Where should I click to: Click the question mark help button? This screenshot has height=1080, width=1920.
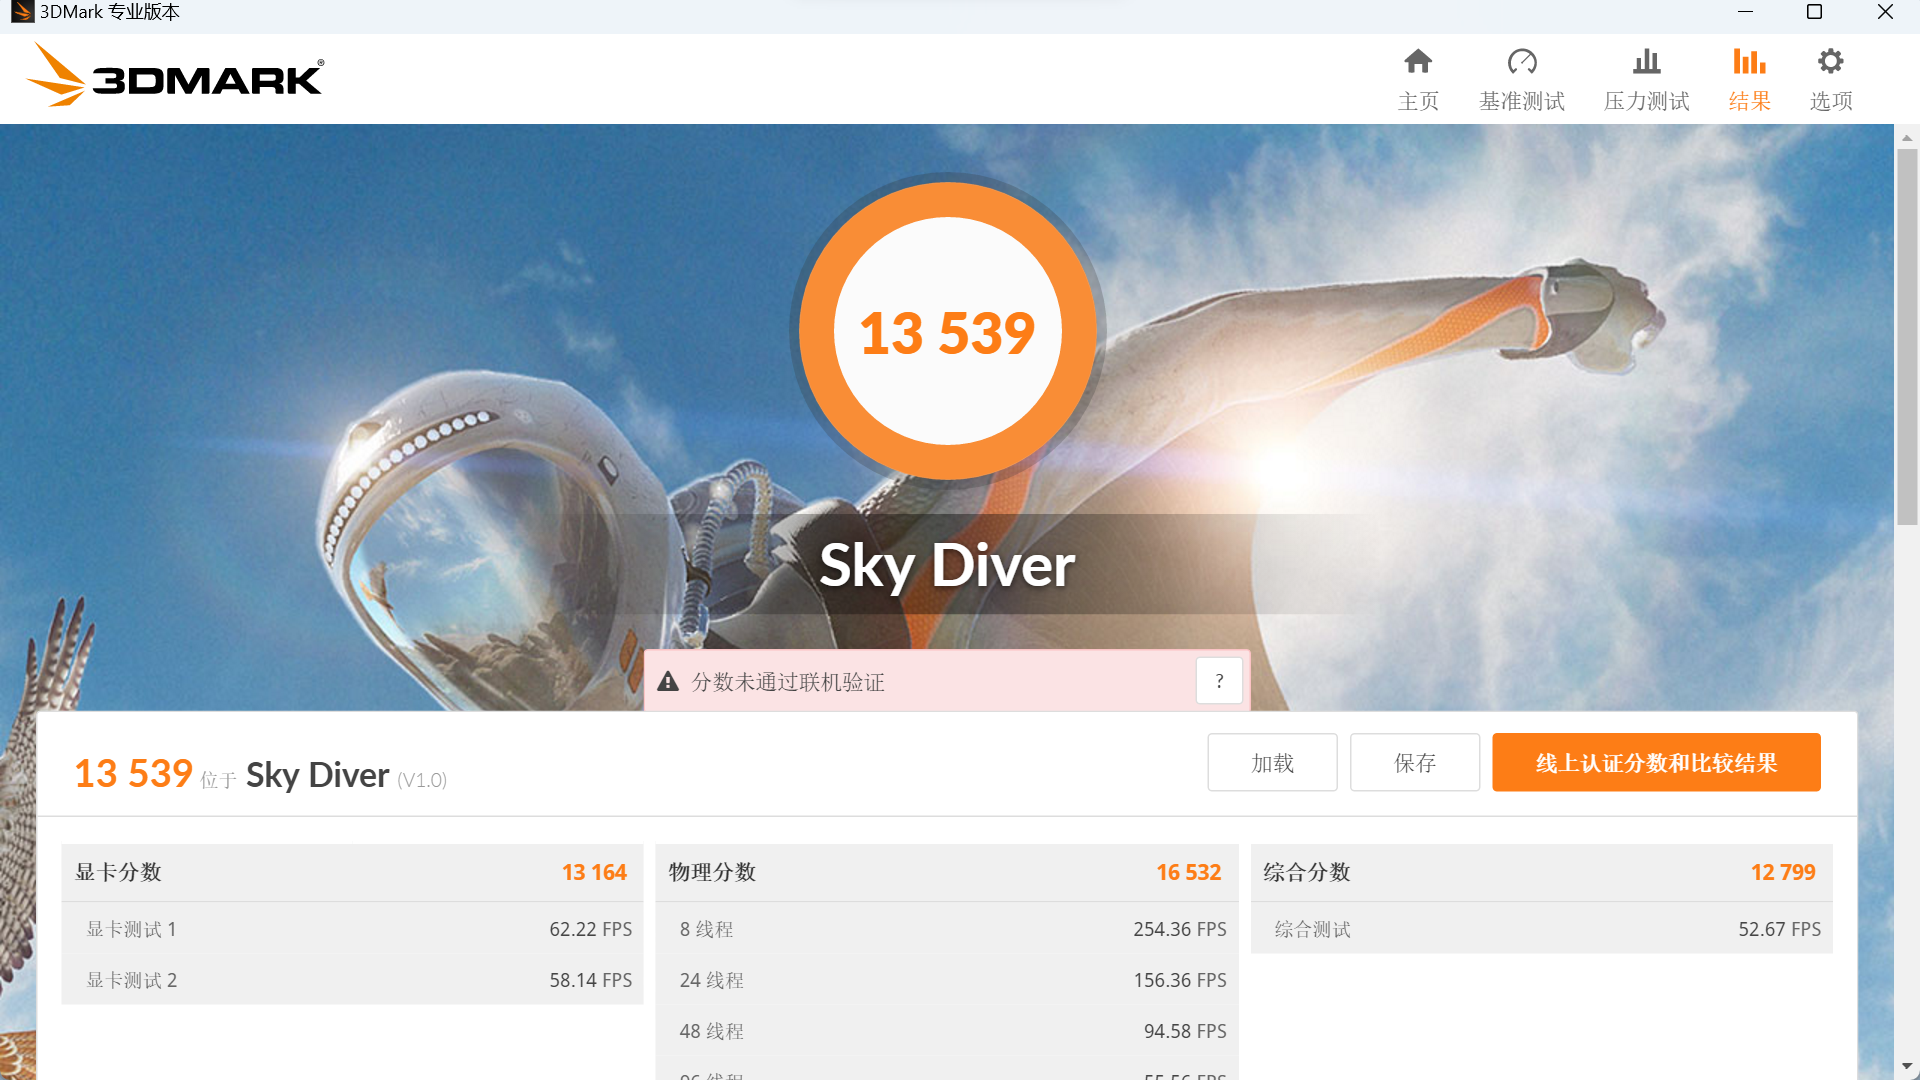[x=1219, y=681]
